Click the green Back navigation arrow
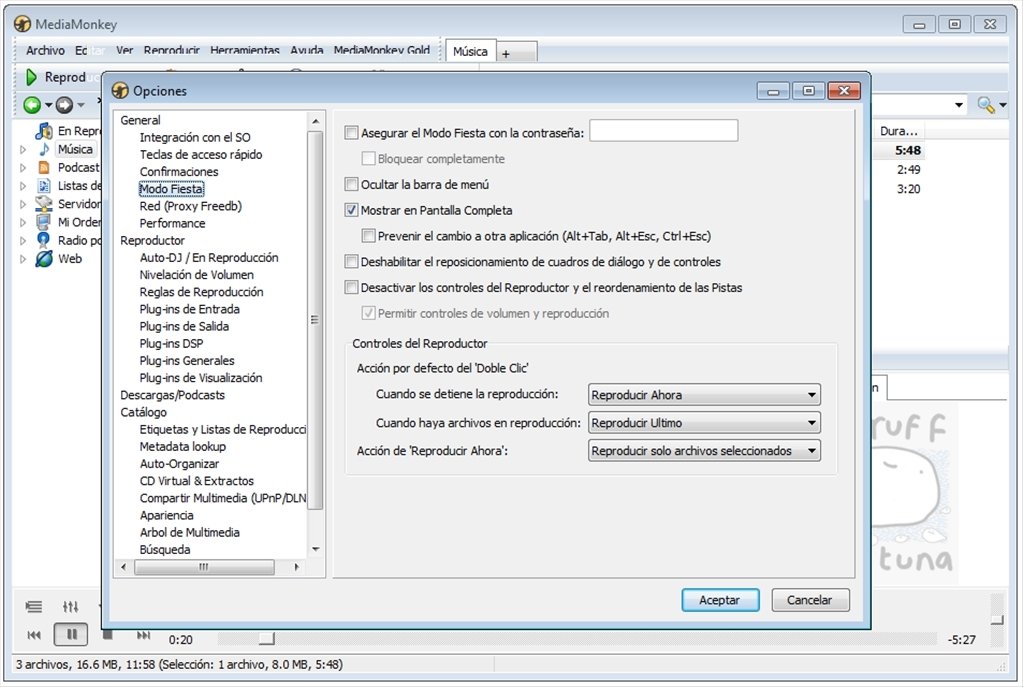1023x687 pixels. click(x=32, y=104)
